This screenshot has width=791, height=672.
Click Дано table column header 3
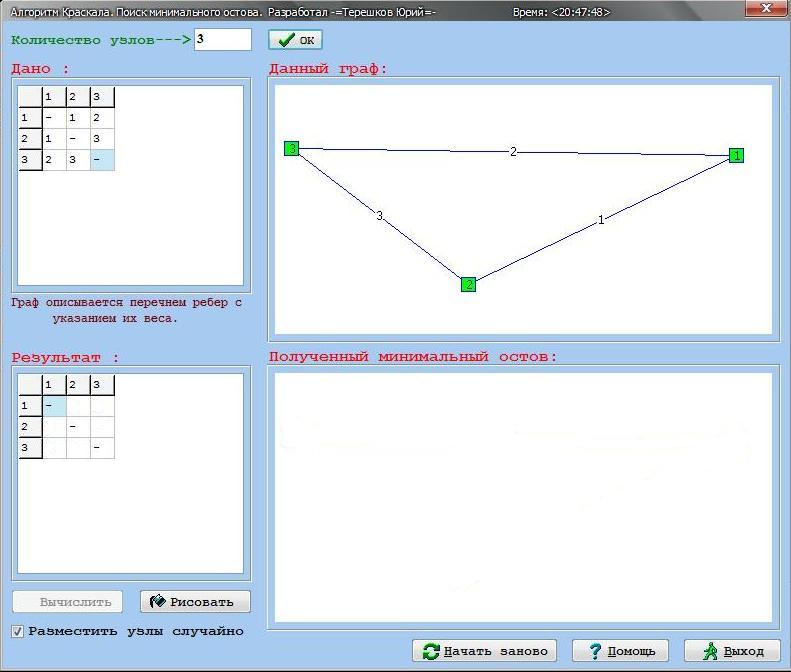(x=102, y=97)
